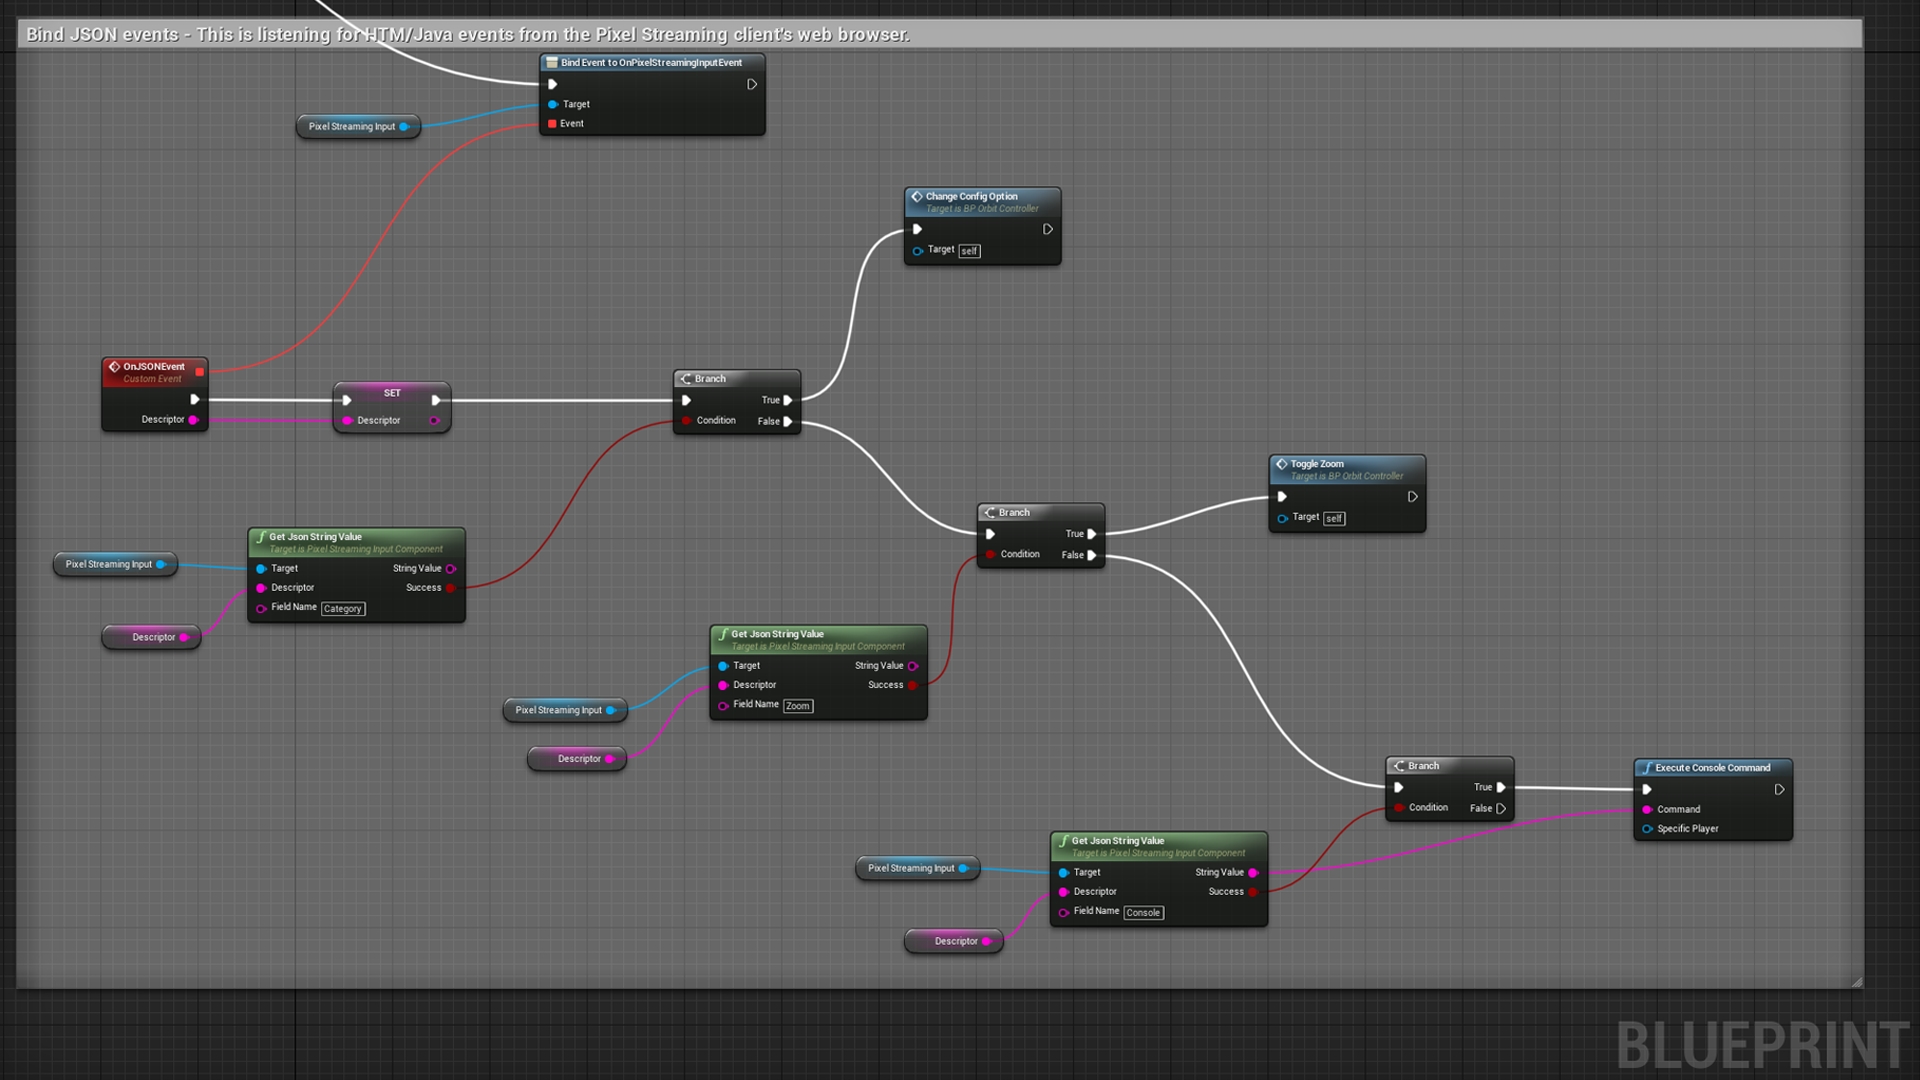Click the diamond icon on Change Config Option node
The height and width of the screenshot is (1080, 1920).
coord(917,196)
